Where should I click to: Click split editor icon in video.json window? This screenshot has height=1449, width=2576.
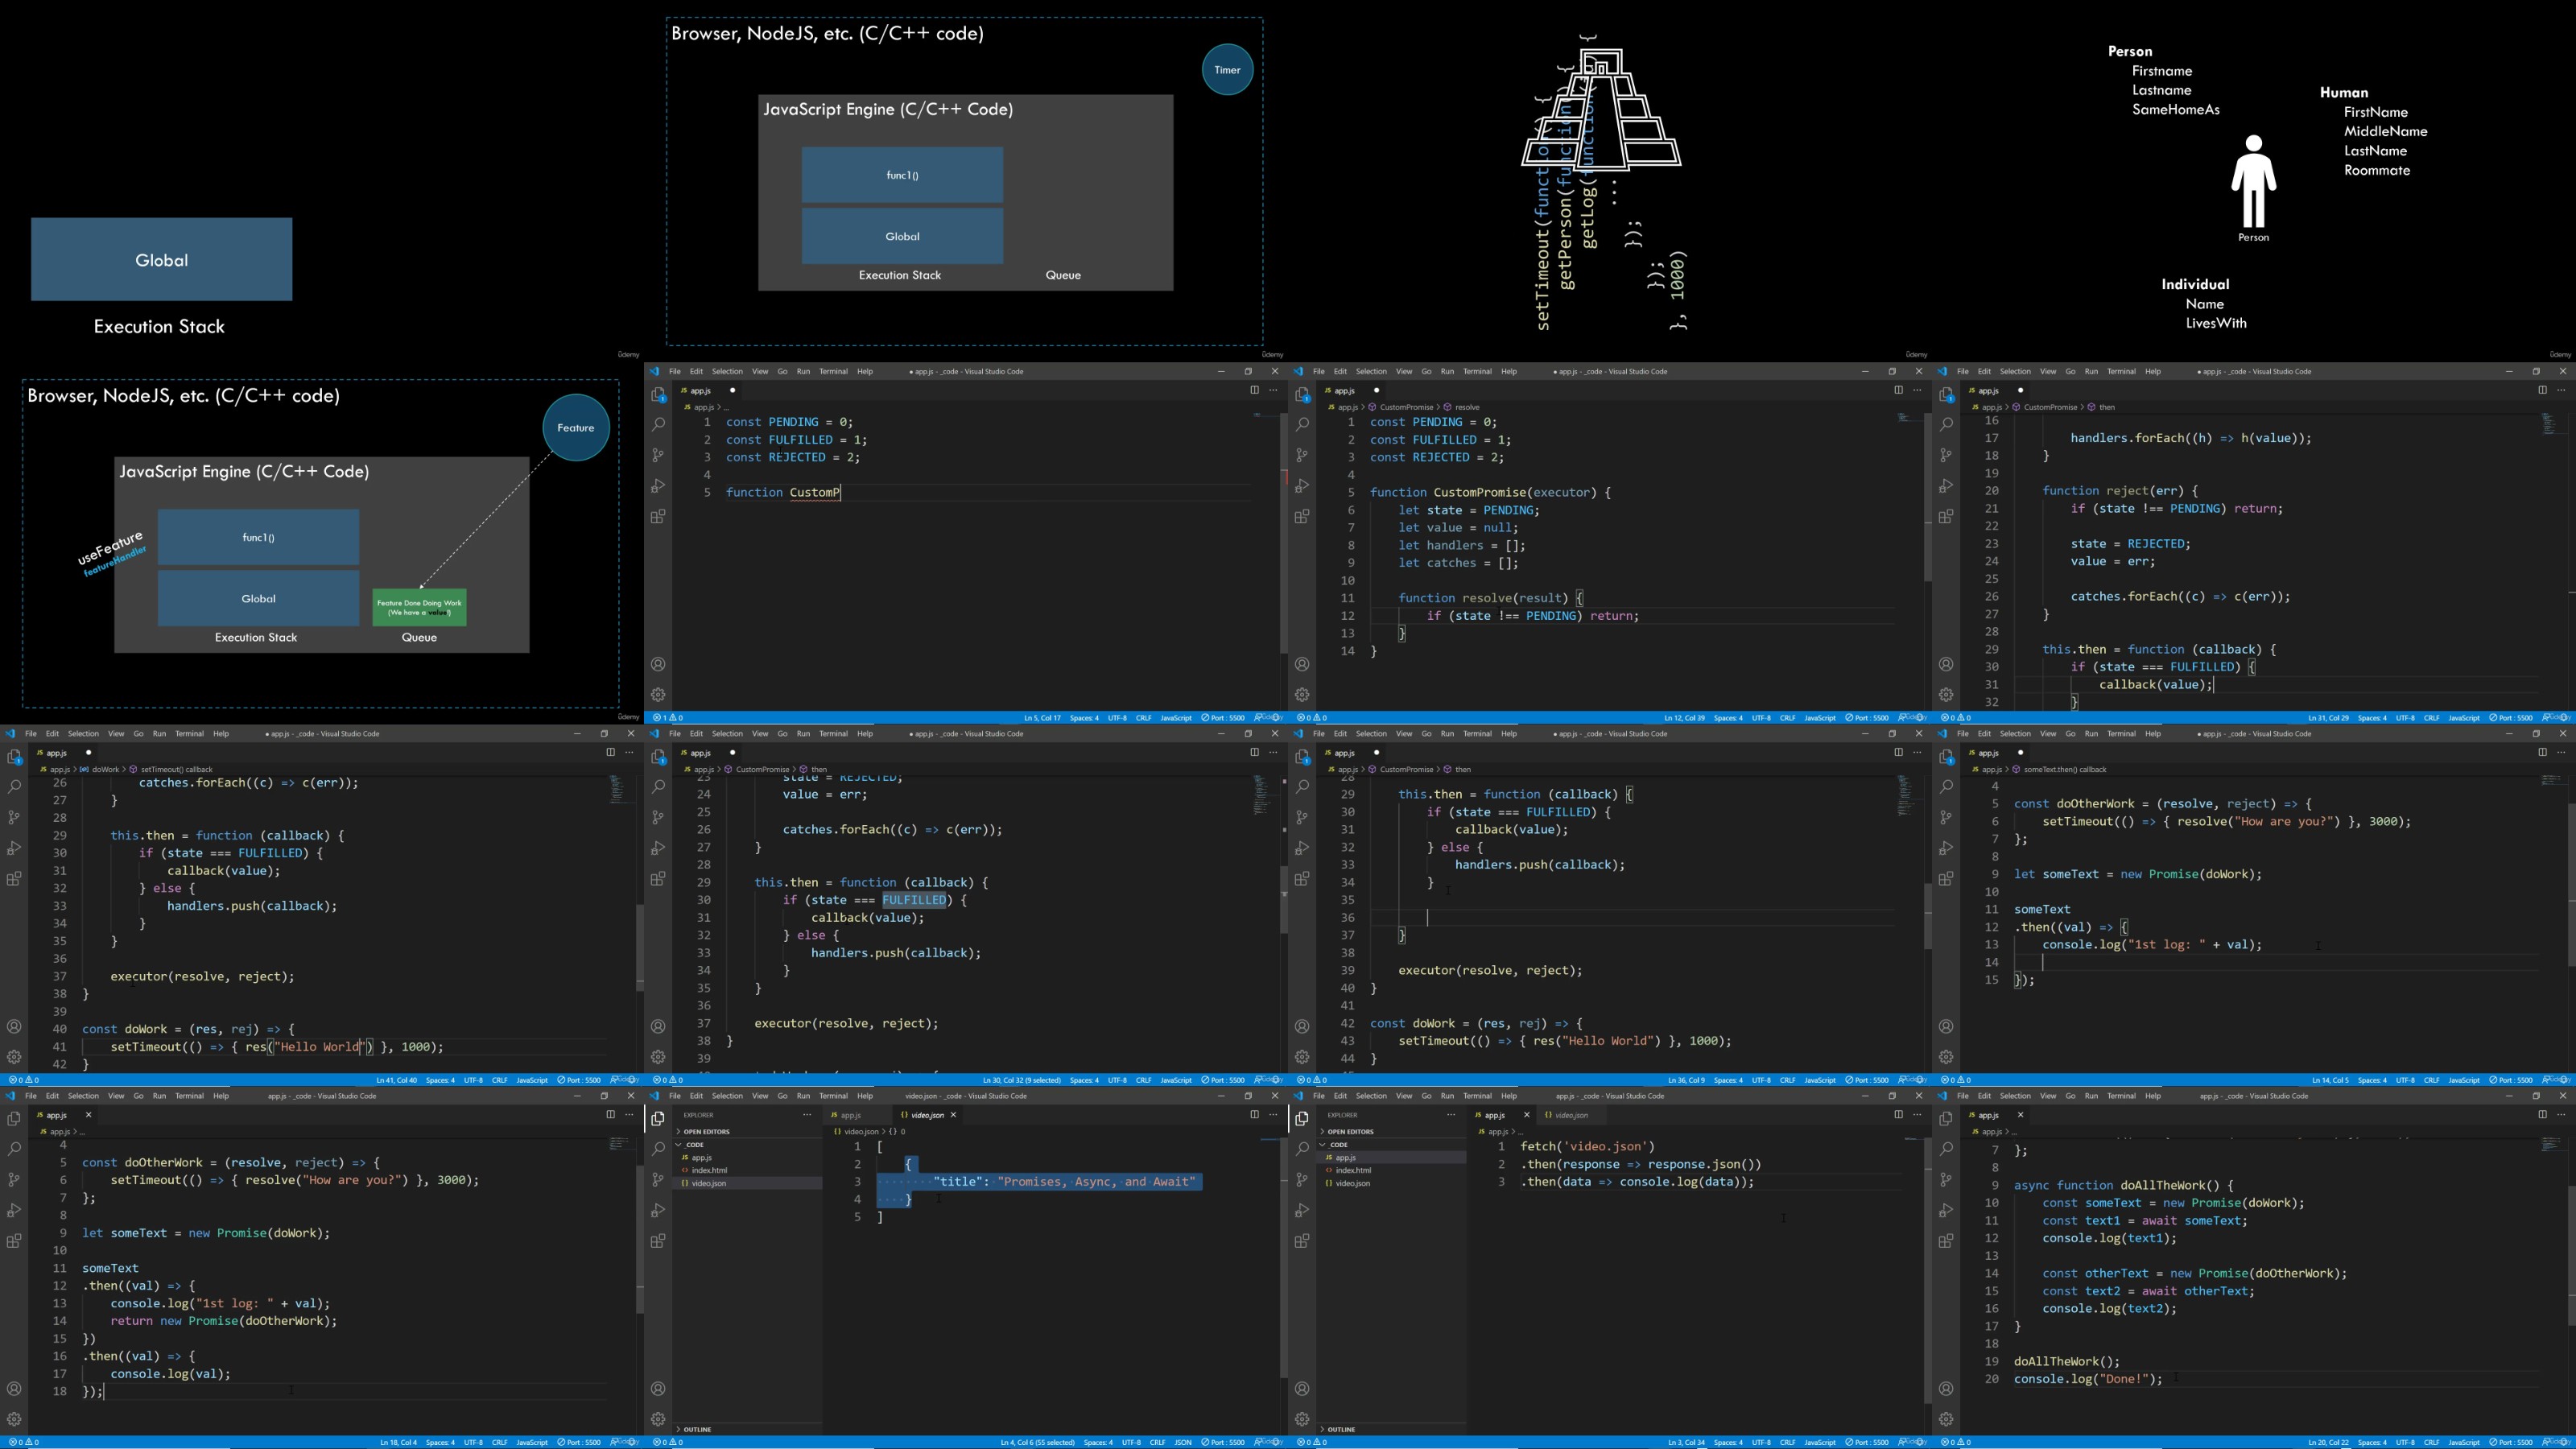point(1254,1114)
